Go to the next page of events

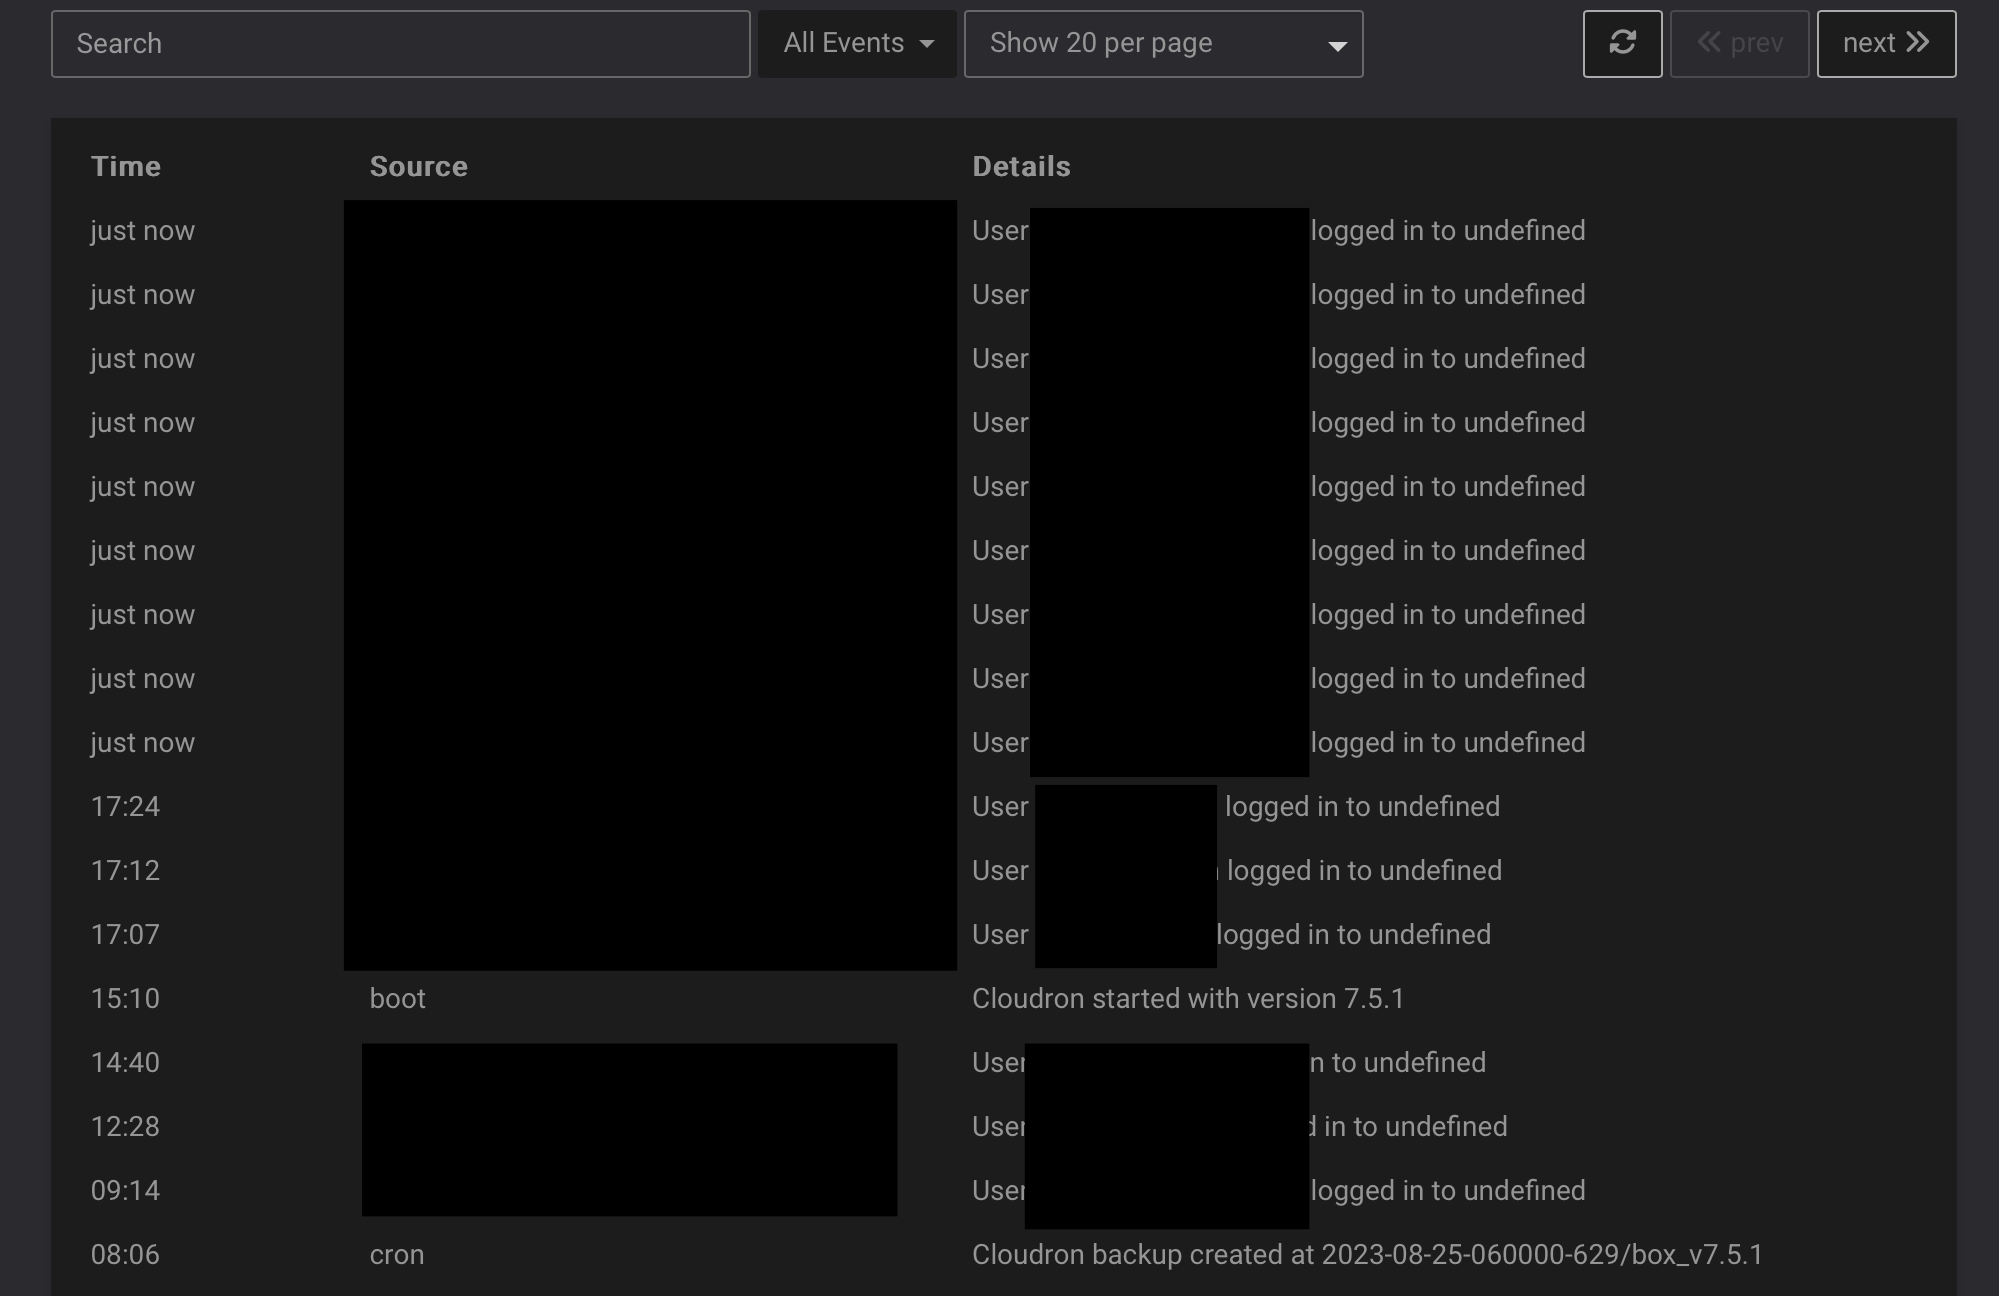(1886, 44)
